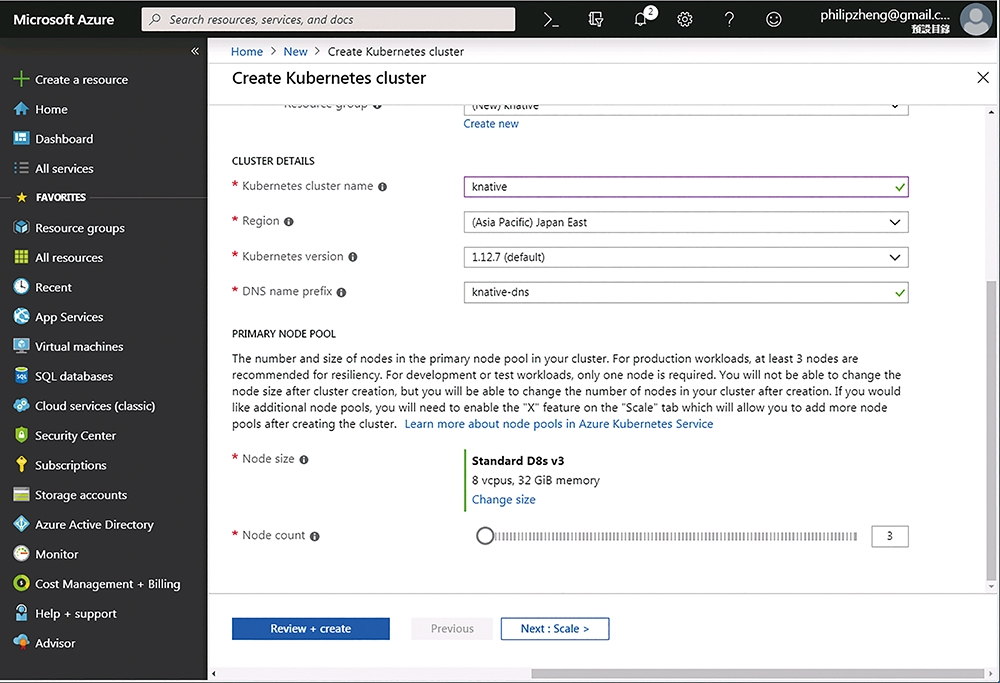Click the horizontal scrollbar thumb
This screenshot has width=1000, height=683.
pyautogui.click(x=758, y=673)
